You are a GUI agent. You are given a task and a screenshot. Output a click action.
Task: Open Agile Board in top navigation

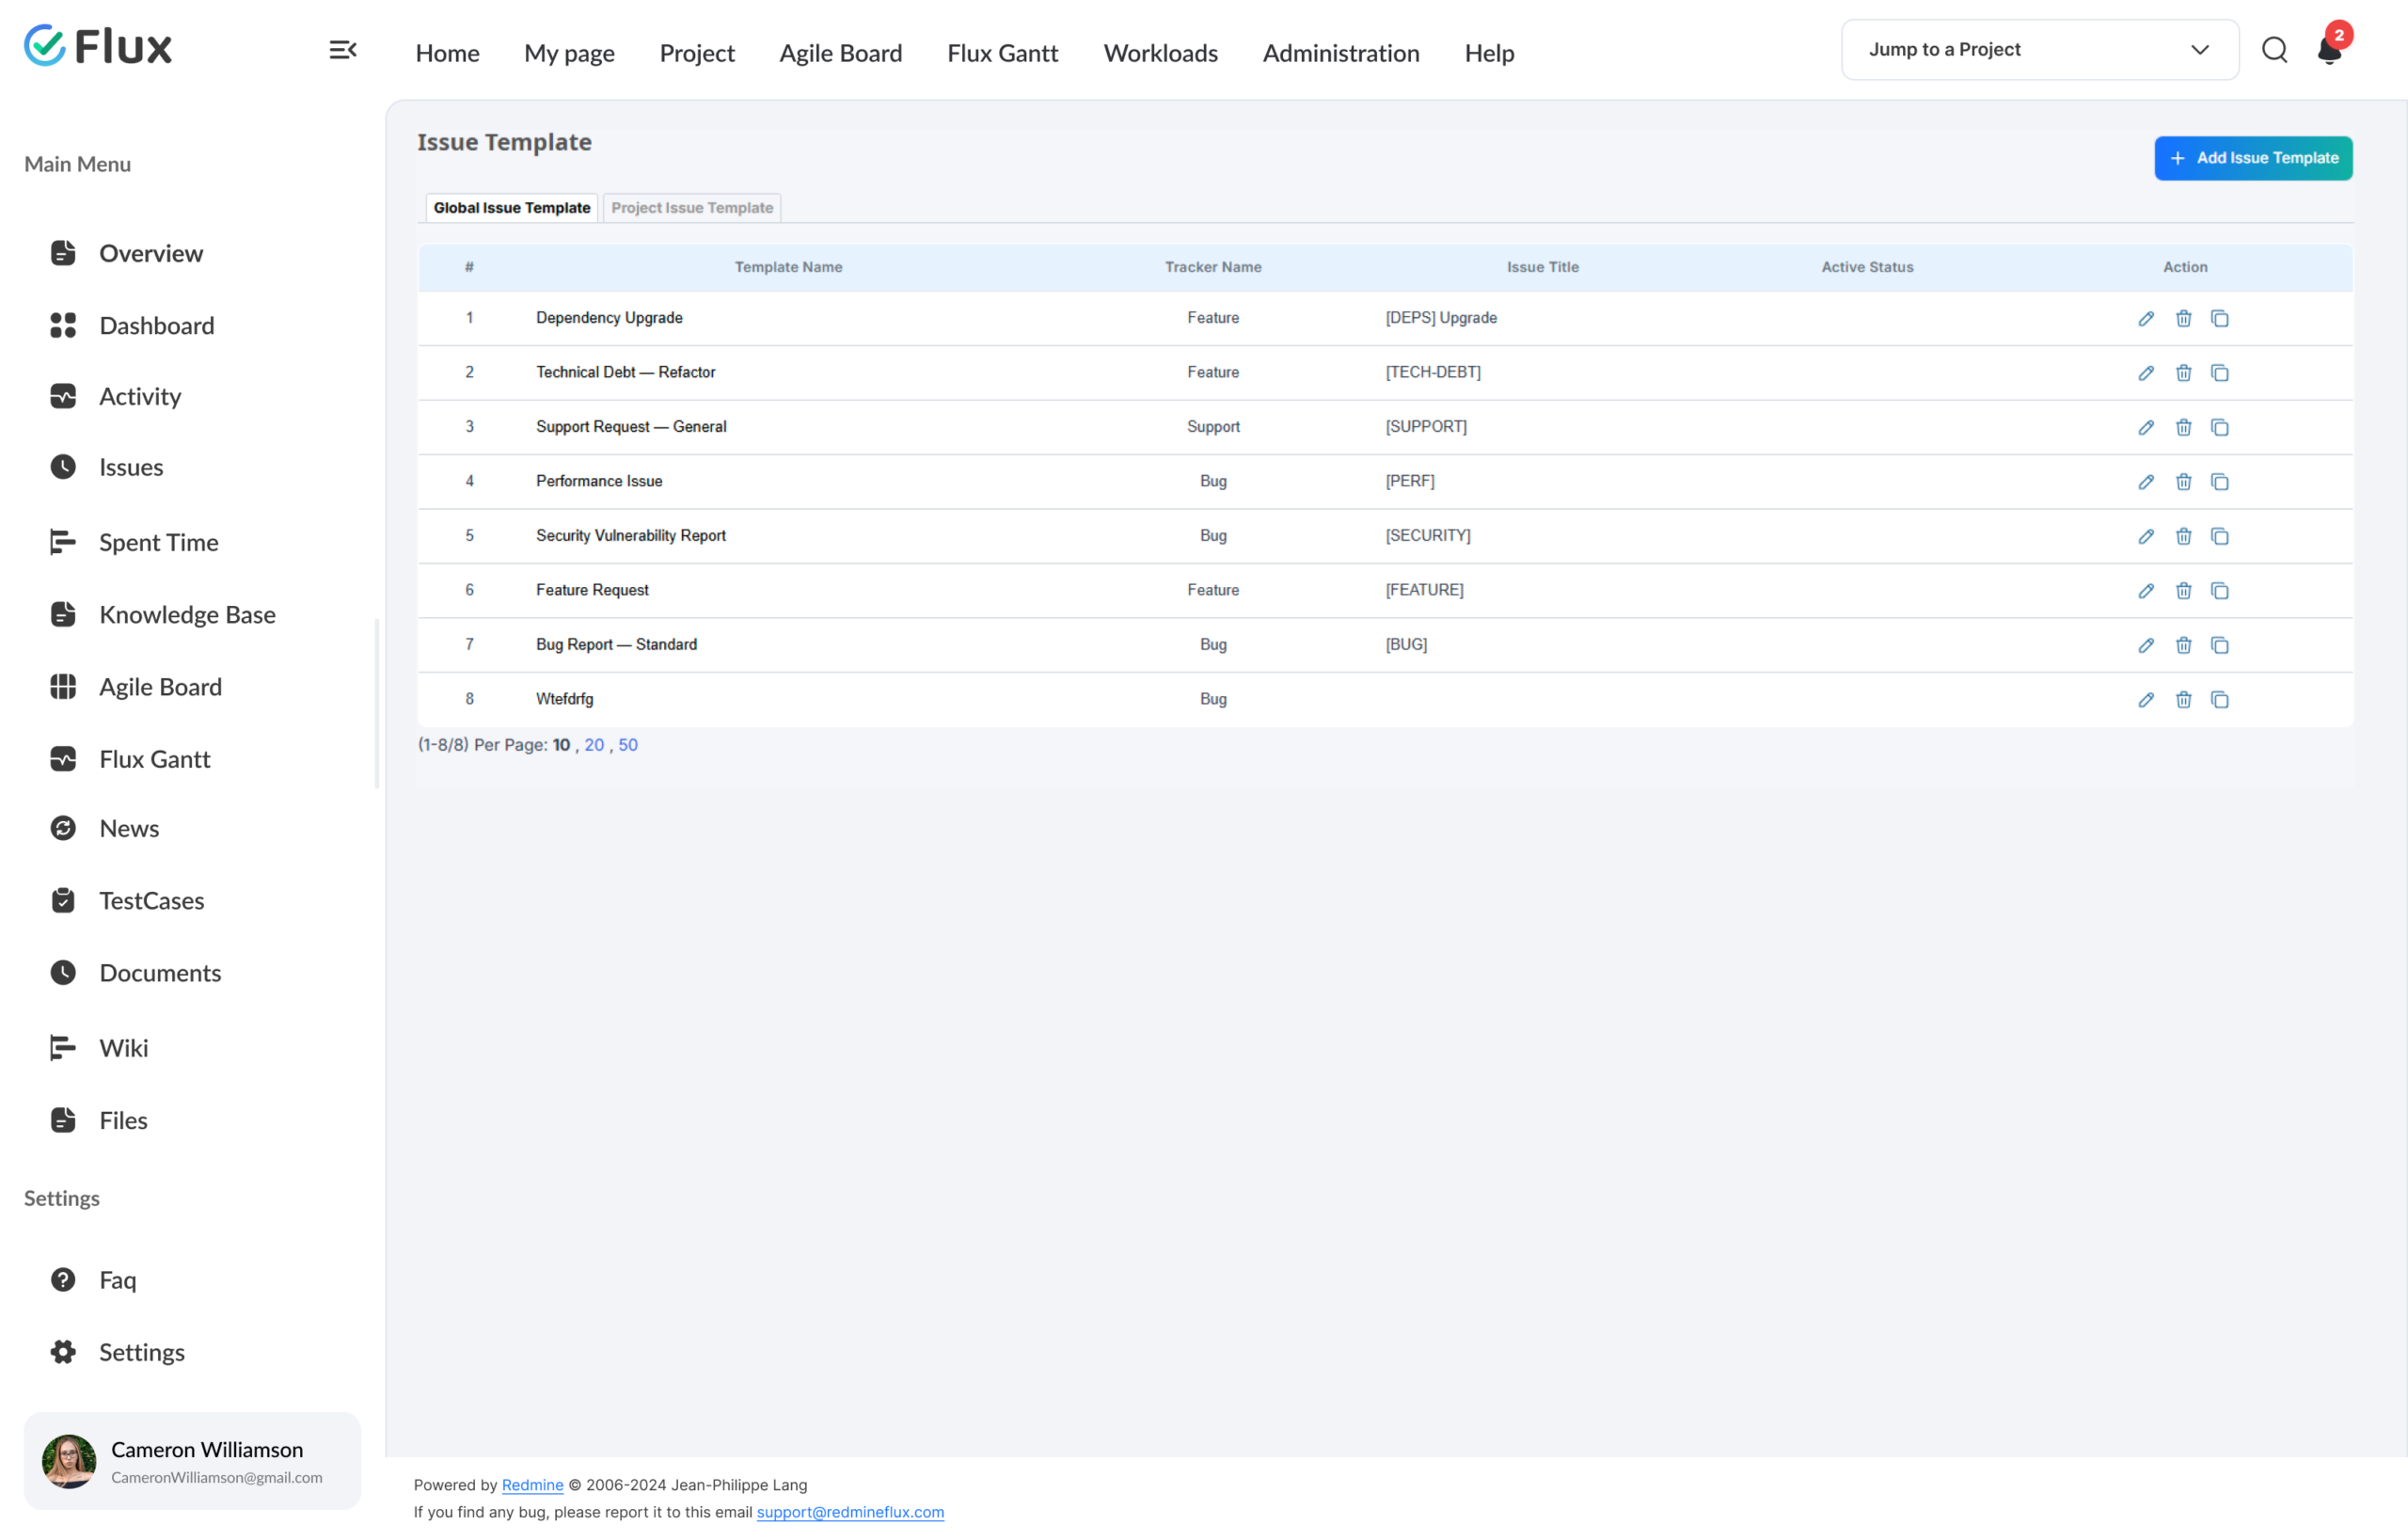pyautogui.click(x=840, y=53)
